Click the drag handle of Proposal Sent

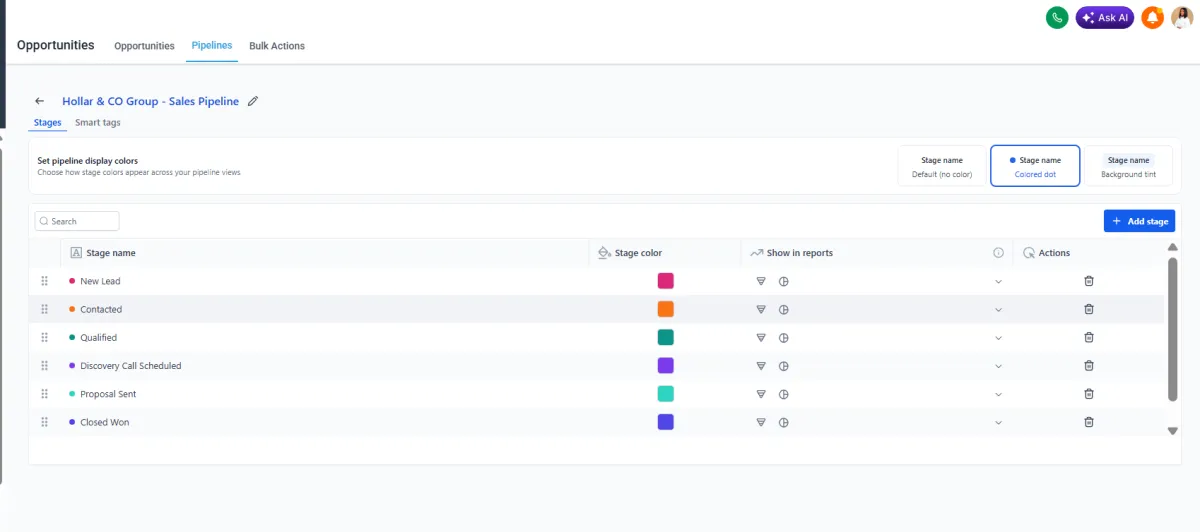[x=44, y=394]
